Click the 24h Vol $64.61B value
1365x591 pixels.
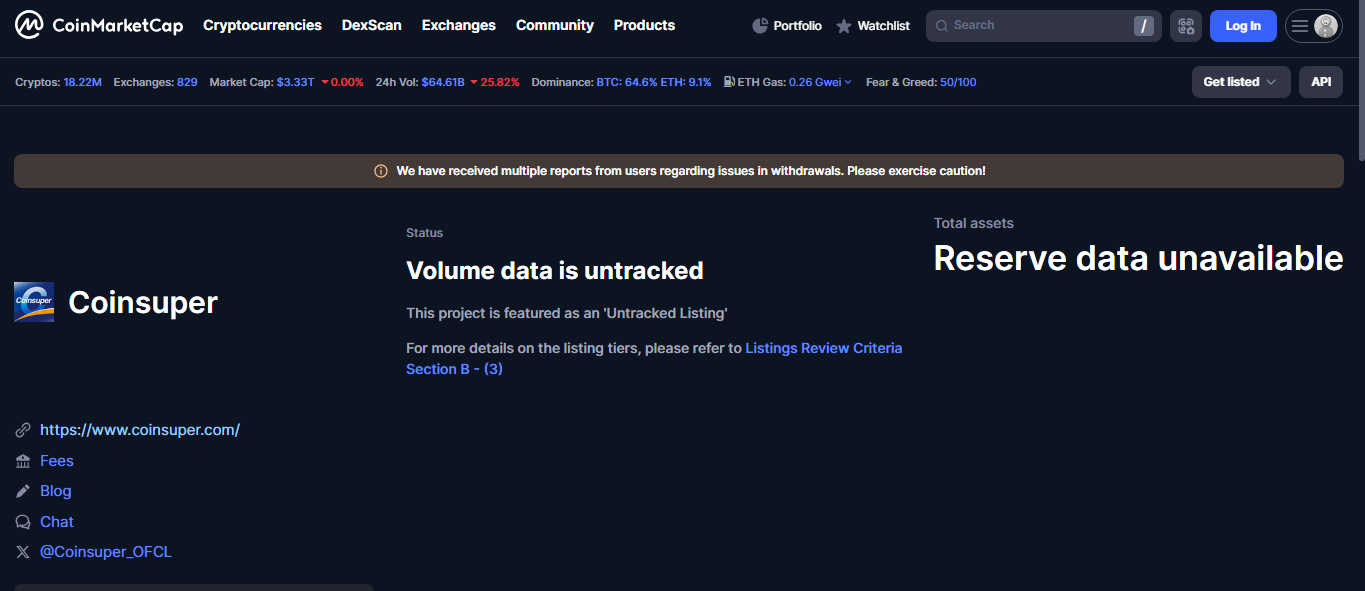click(443, 82)
